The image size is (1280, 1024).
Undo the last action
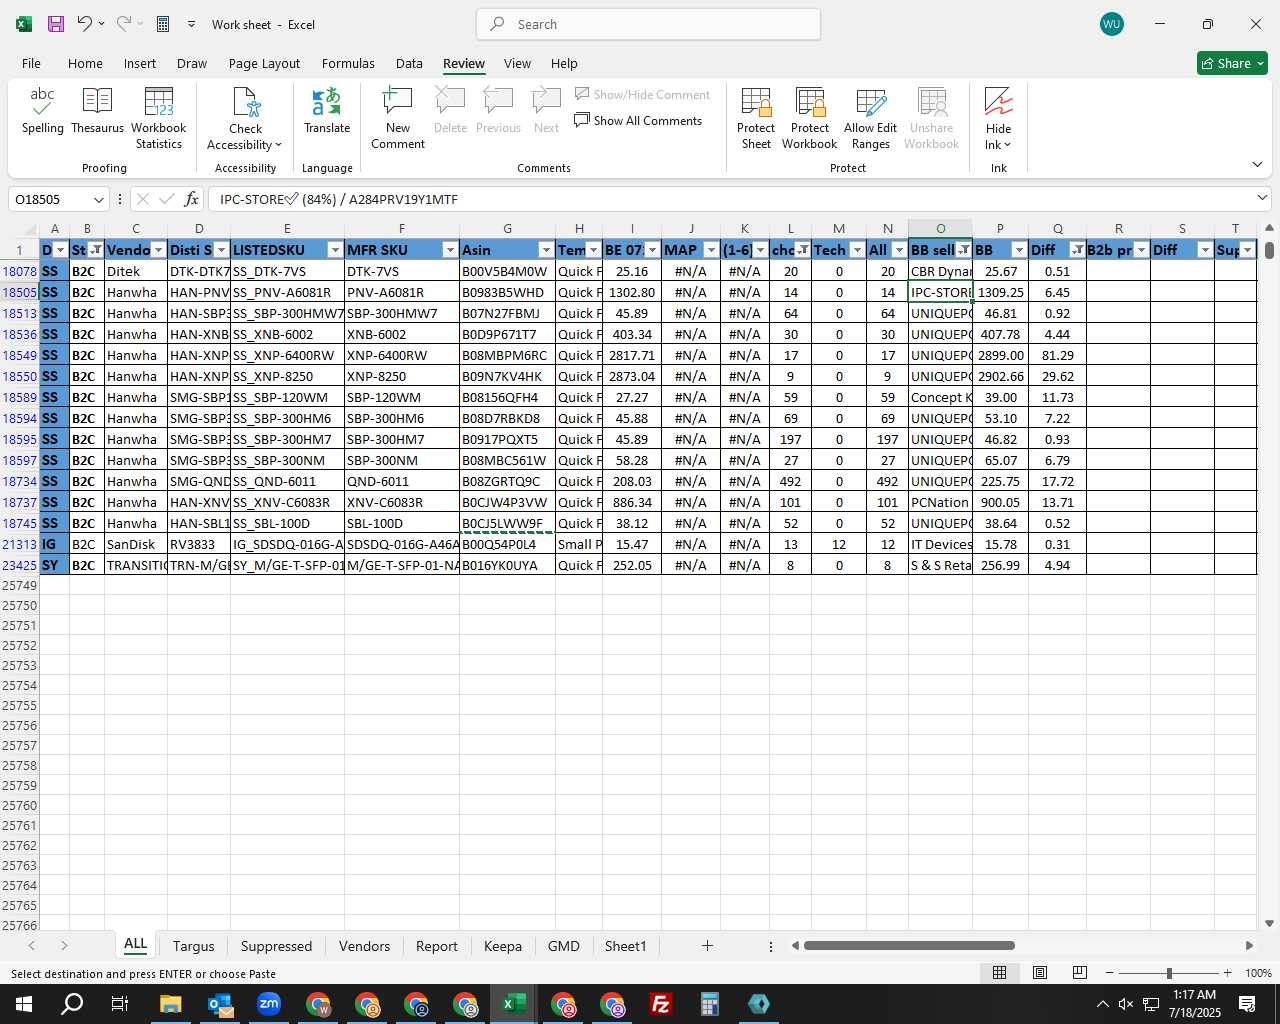(x=85, y=24)
